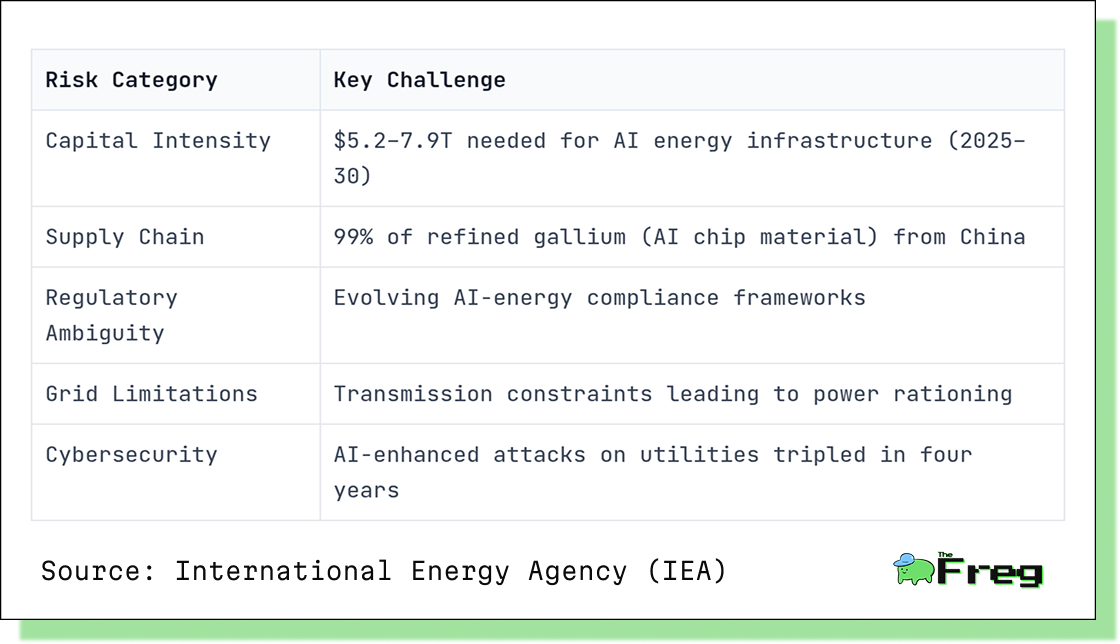Click the (IEA) abbreviation in the source
Image resolution: width=1120 pixels, height=644 pixels.
pyautogui.click(x=687, y=571)
